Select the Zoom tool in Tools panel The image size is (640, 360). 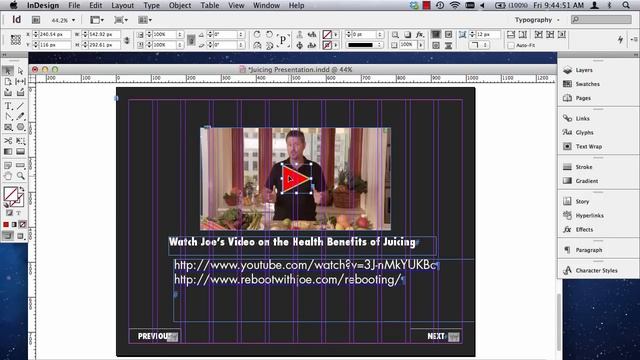[x=20, y=176]
